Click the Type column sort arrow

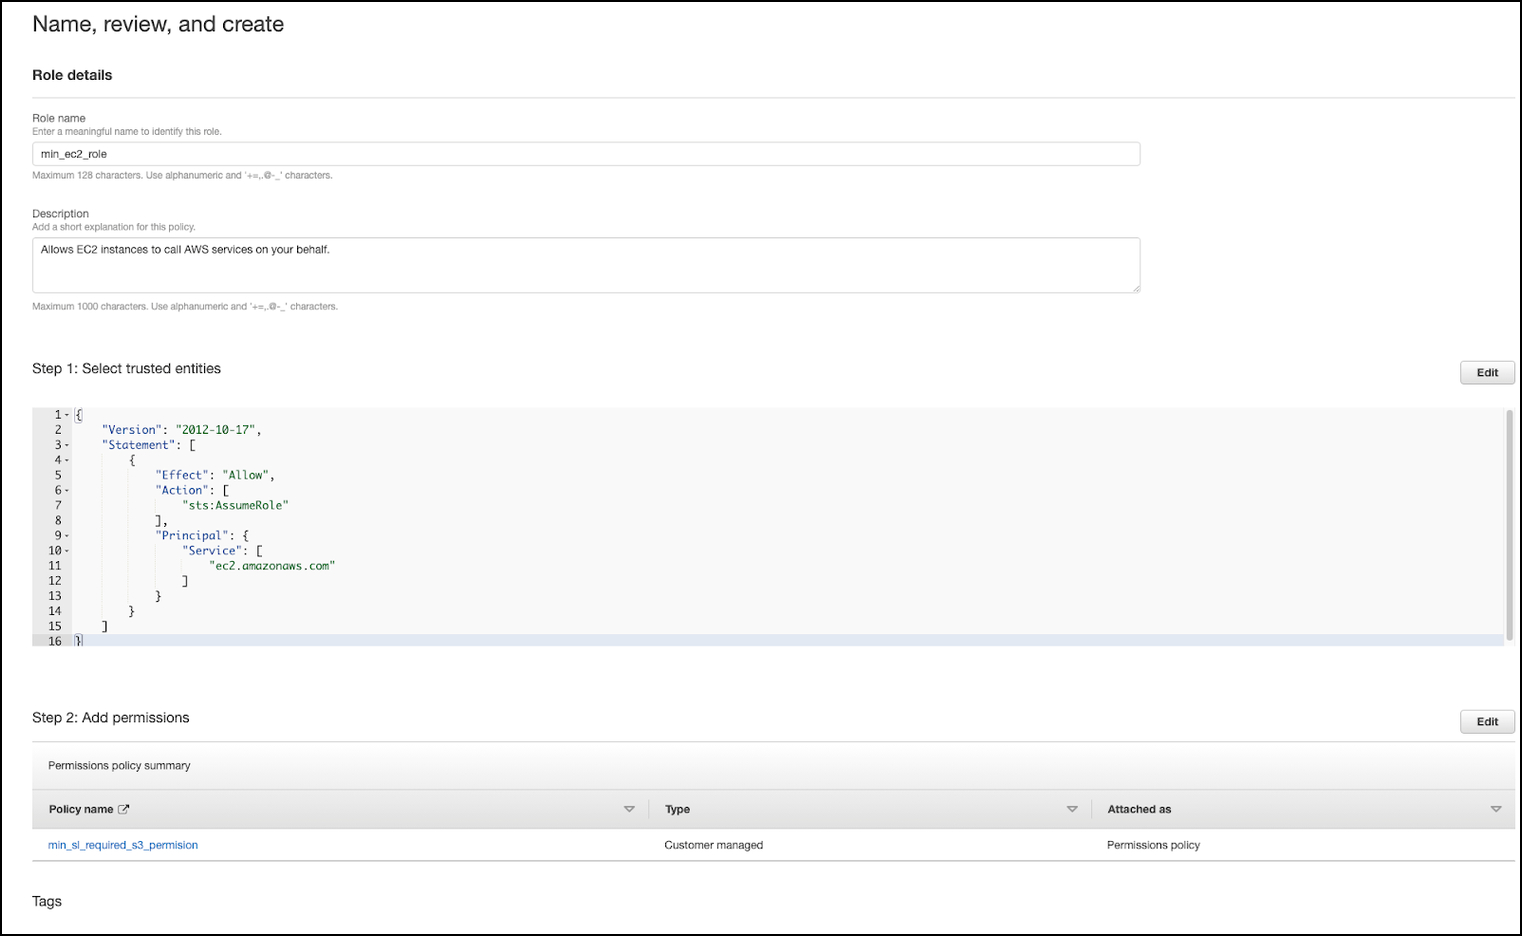(x=1072, y=809)
